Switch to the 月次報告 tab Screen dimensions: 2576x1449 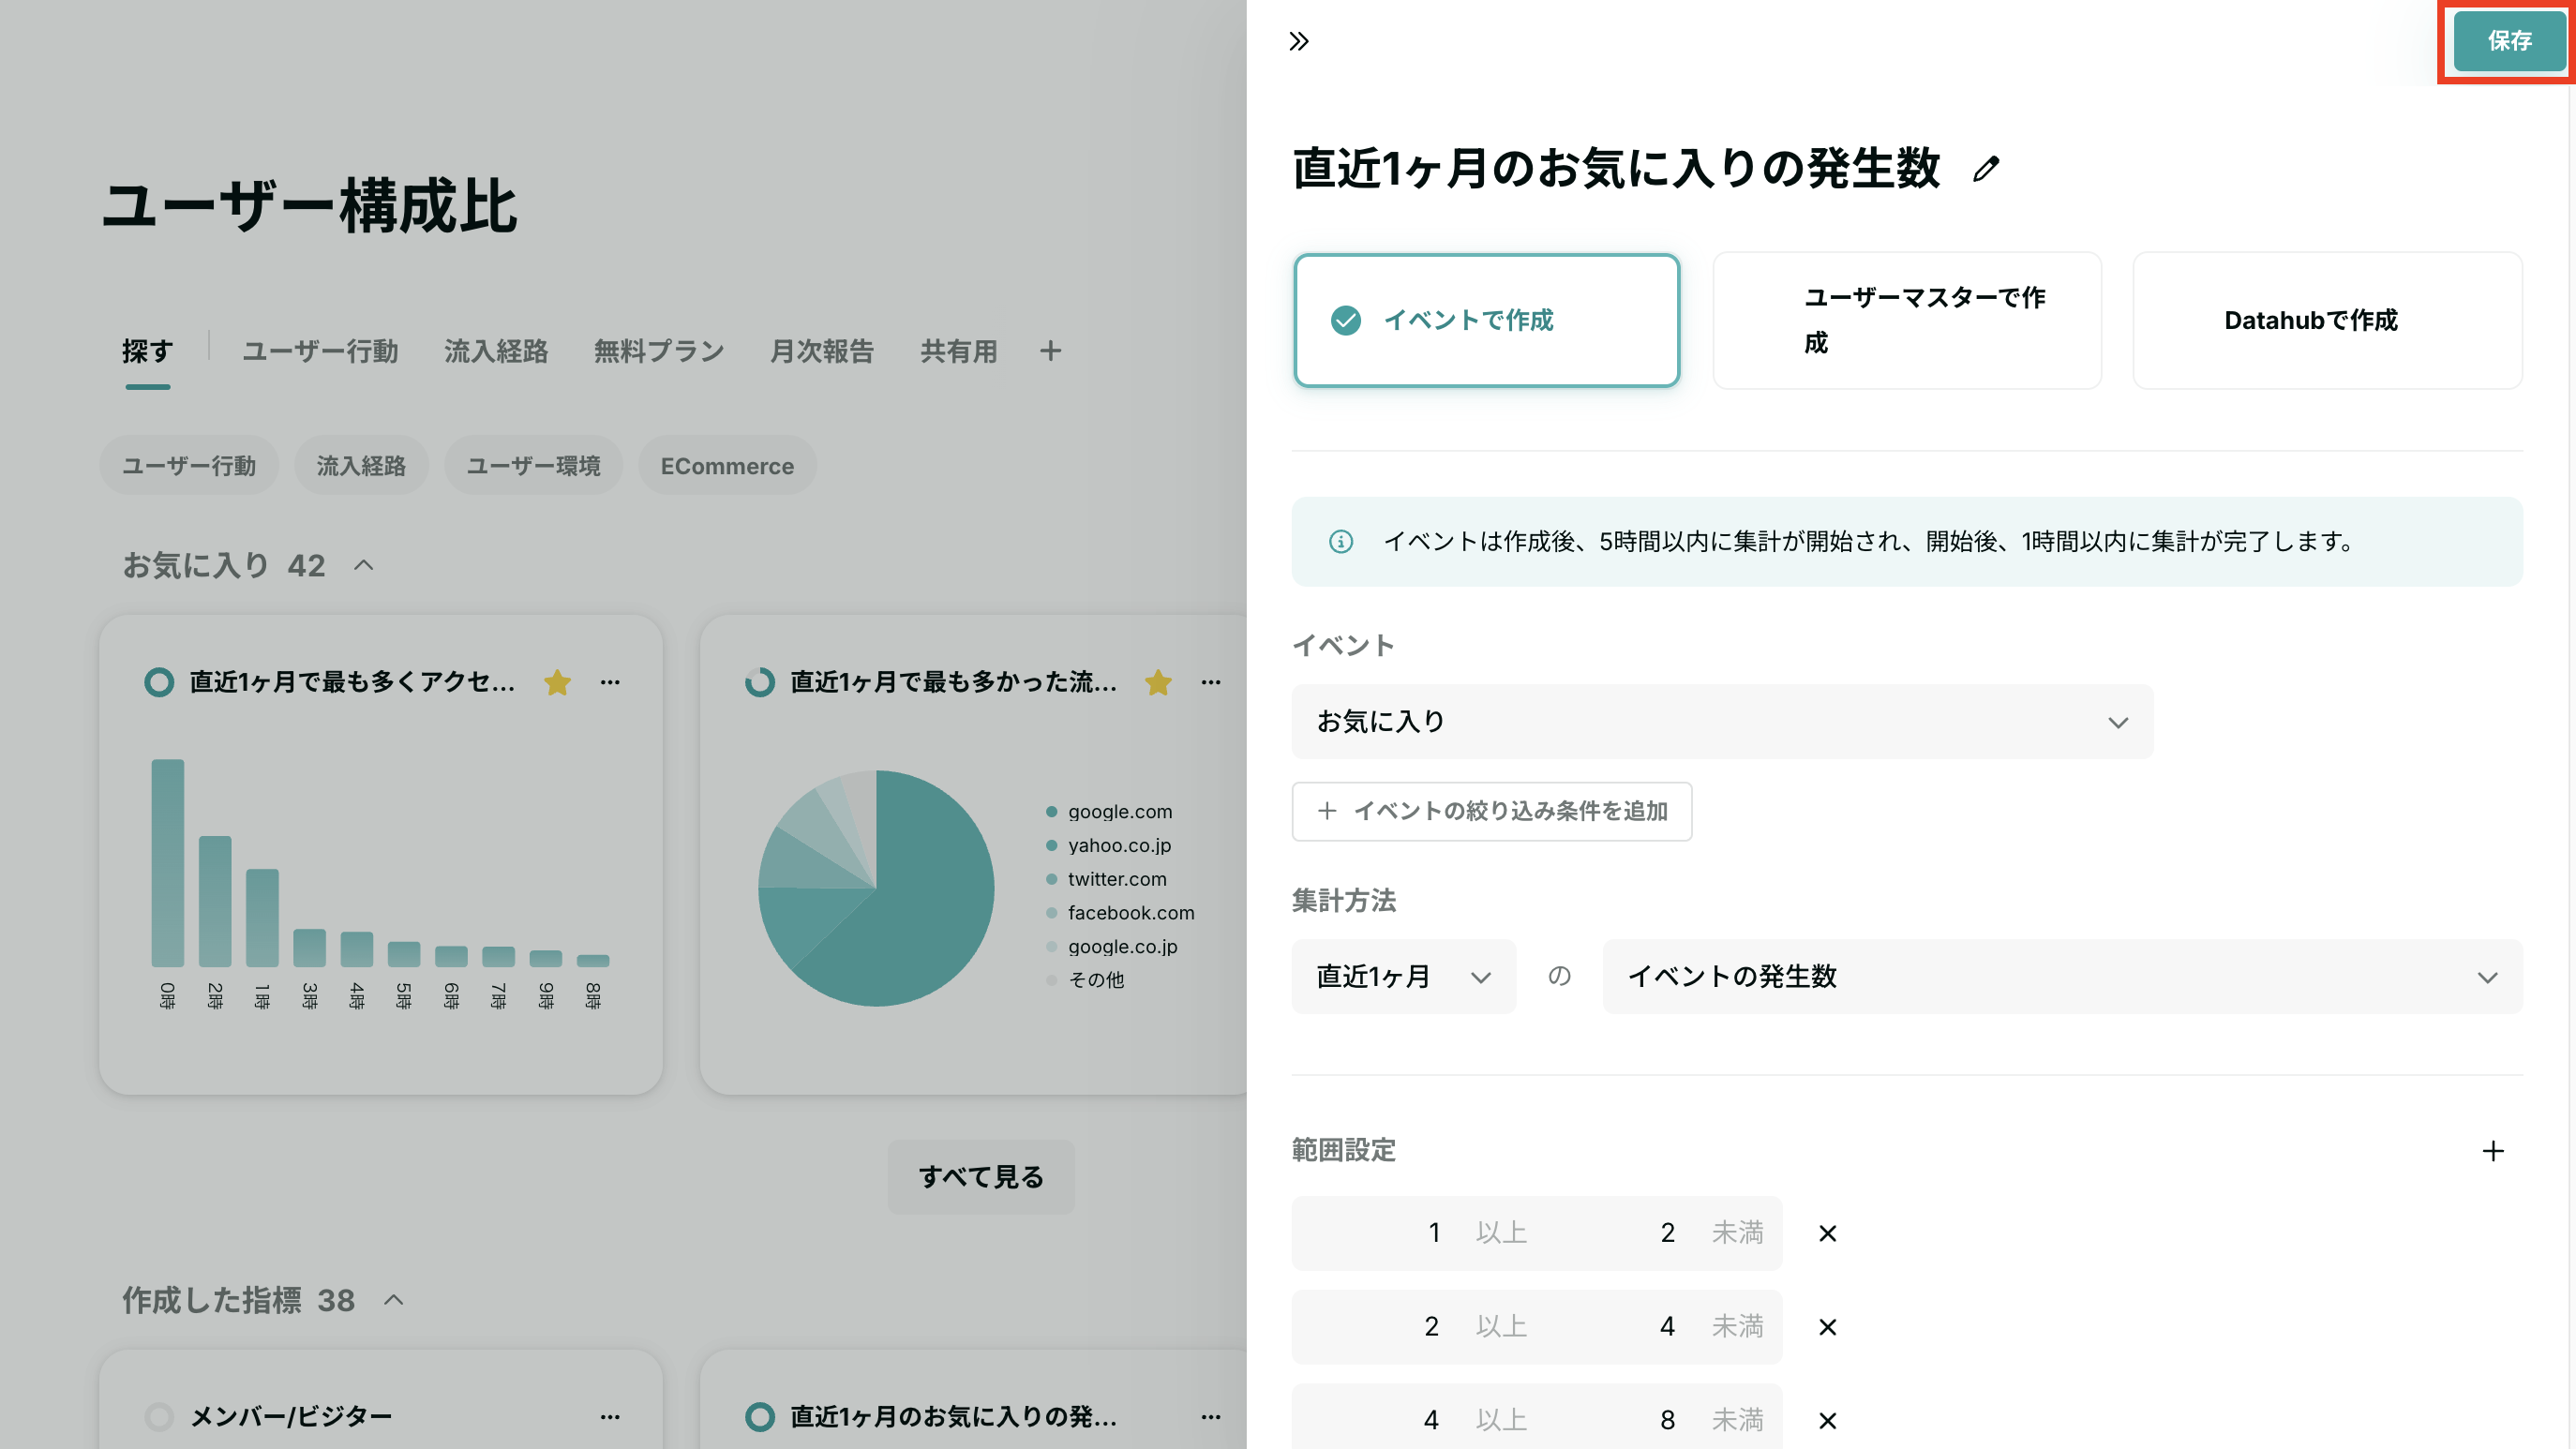pyautogui.click(x=822, y=352)
